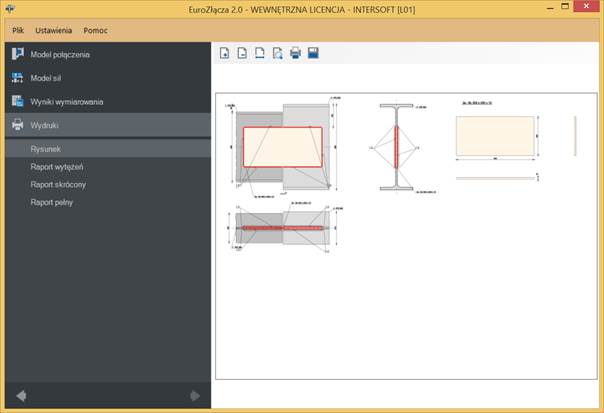This screenshot has width=604, height=413.
Task: Open Raport pełny
Action: (52, 202)
